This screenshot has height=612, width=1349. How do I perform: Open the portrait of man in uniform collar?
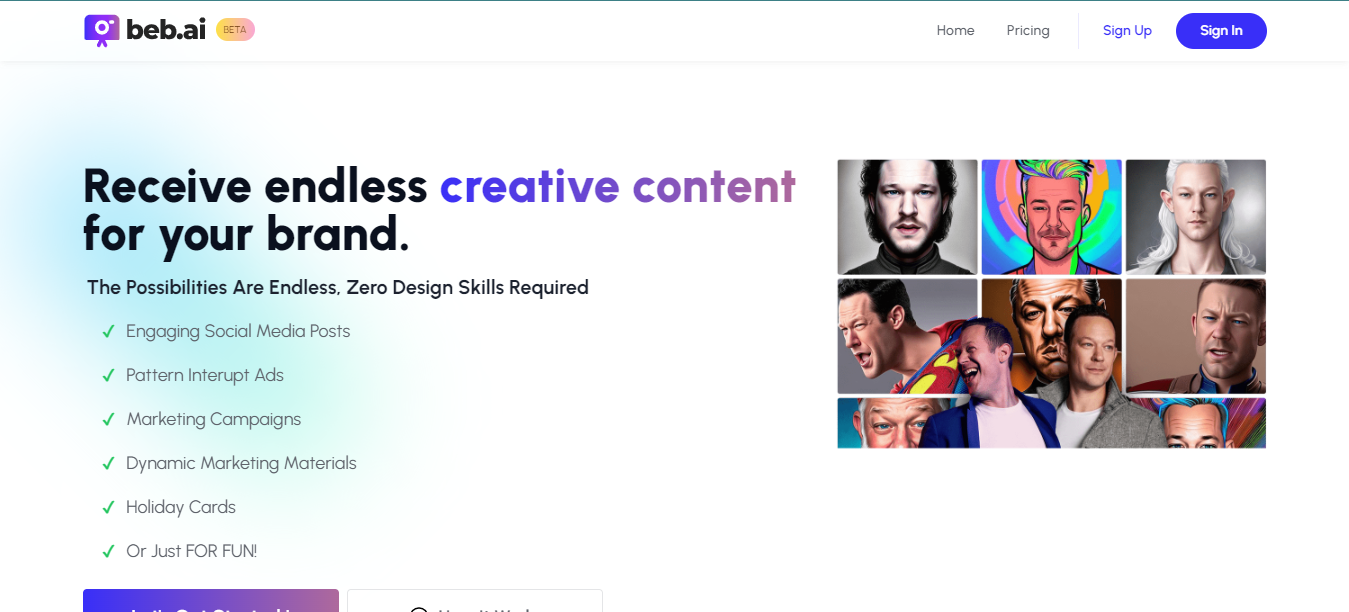pos(1196,336)
